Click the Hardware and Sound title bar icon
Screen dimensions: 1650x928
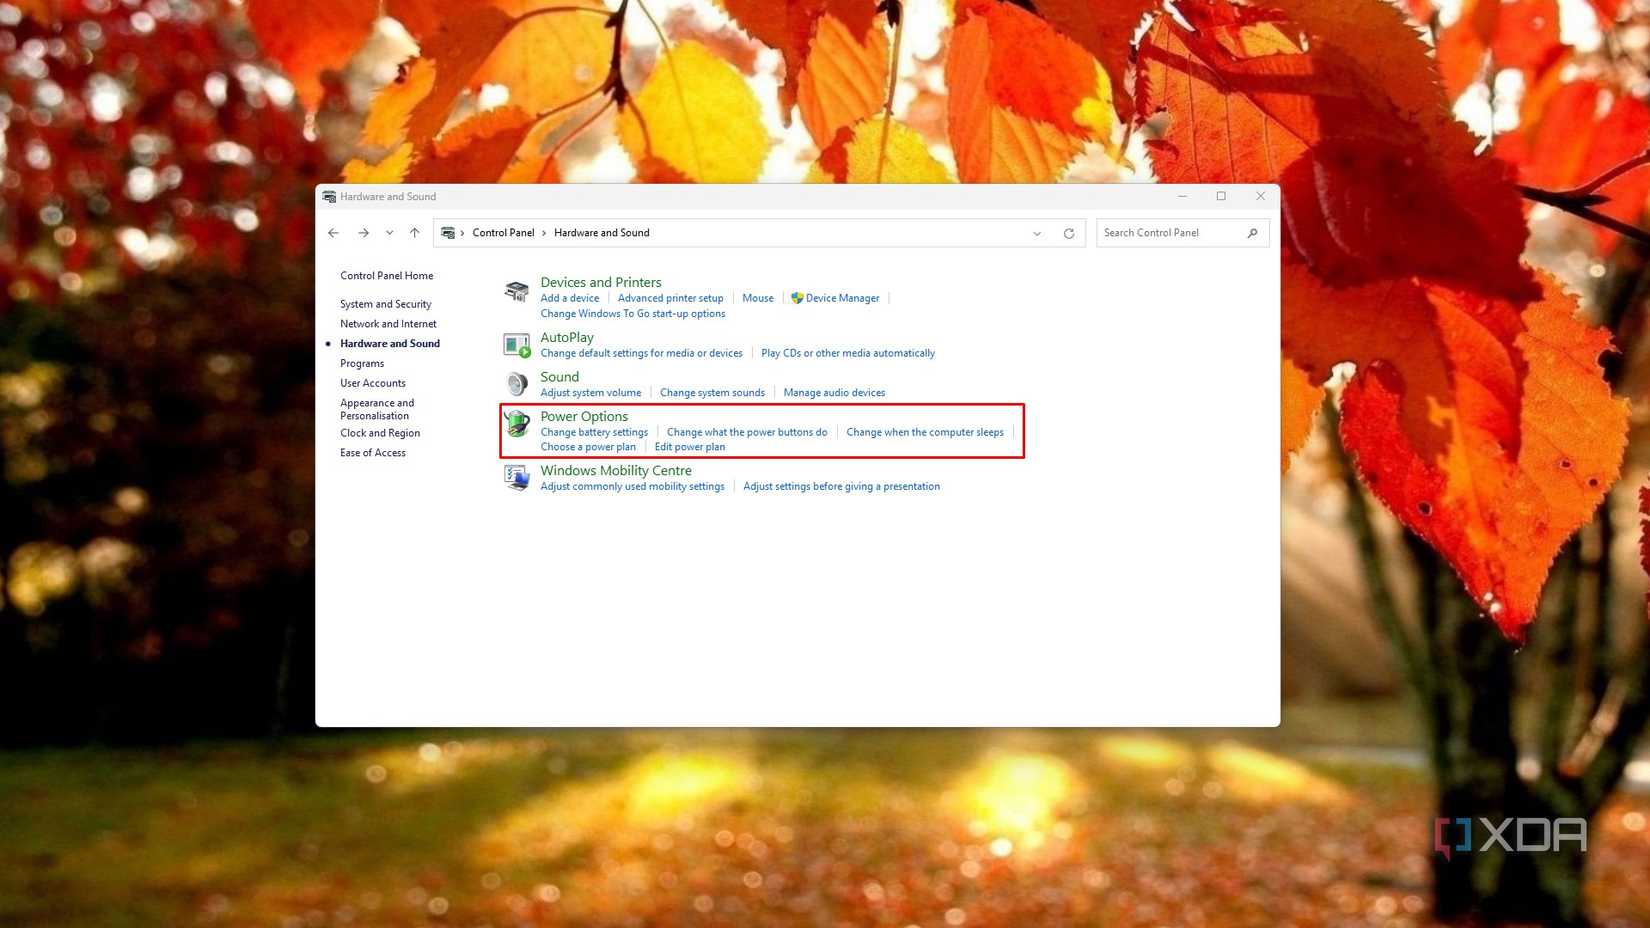pyautogui.click(x=329, y=197)
